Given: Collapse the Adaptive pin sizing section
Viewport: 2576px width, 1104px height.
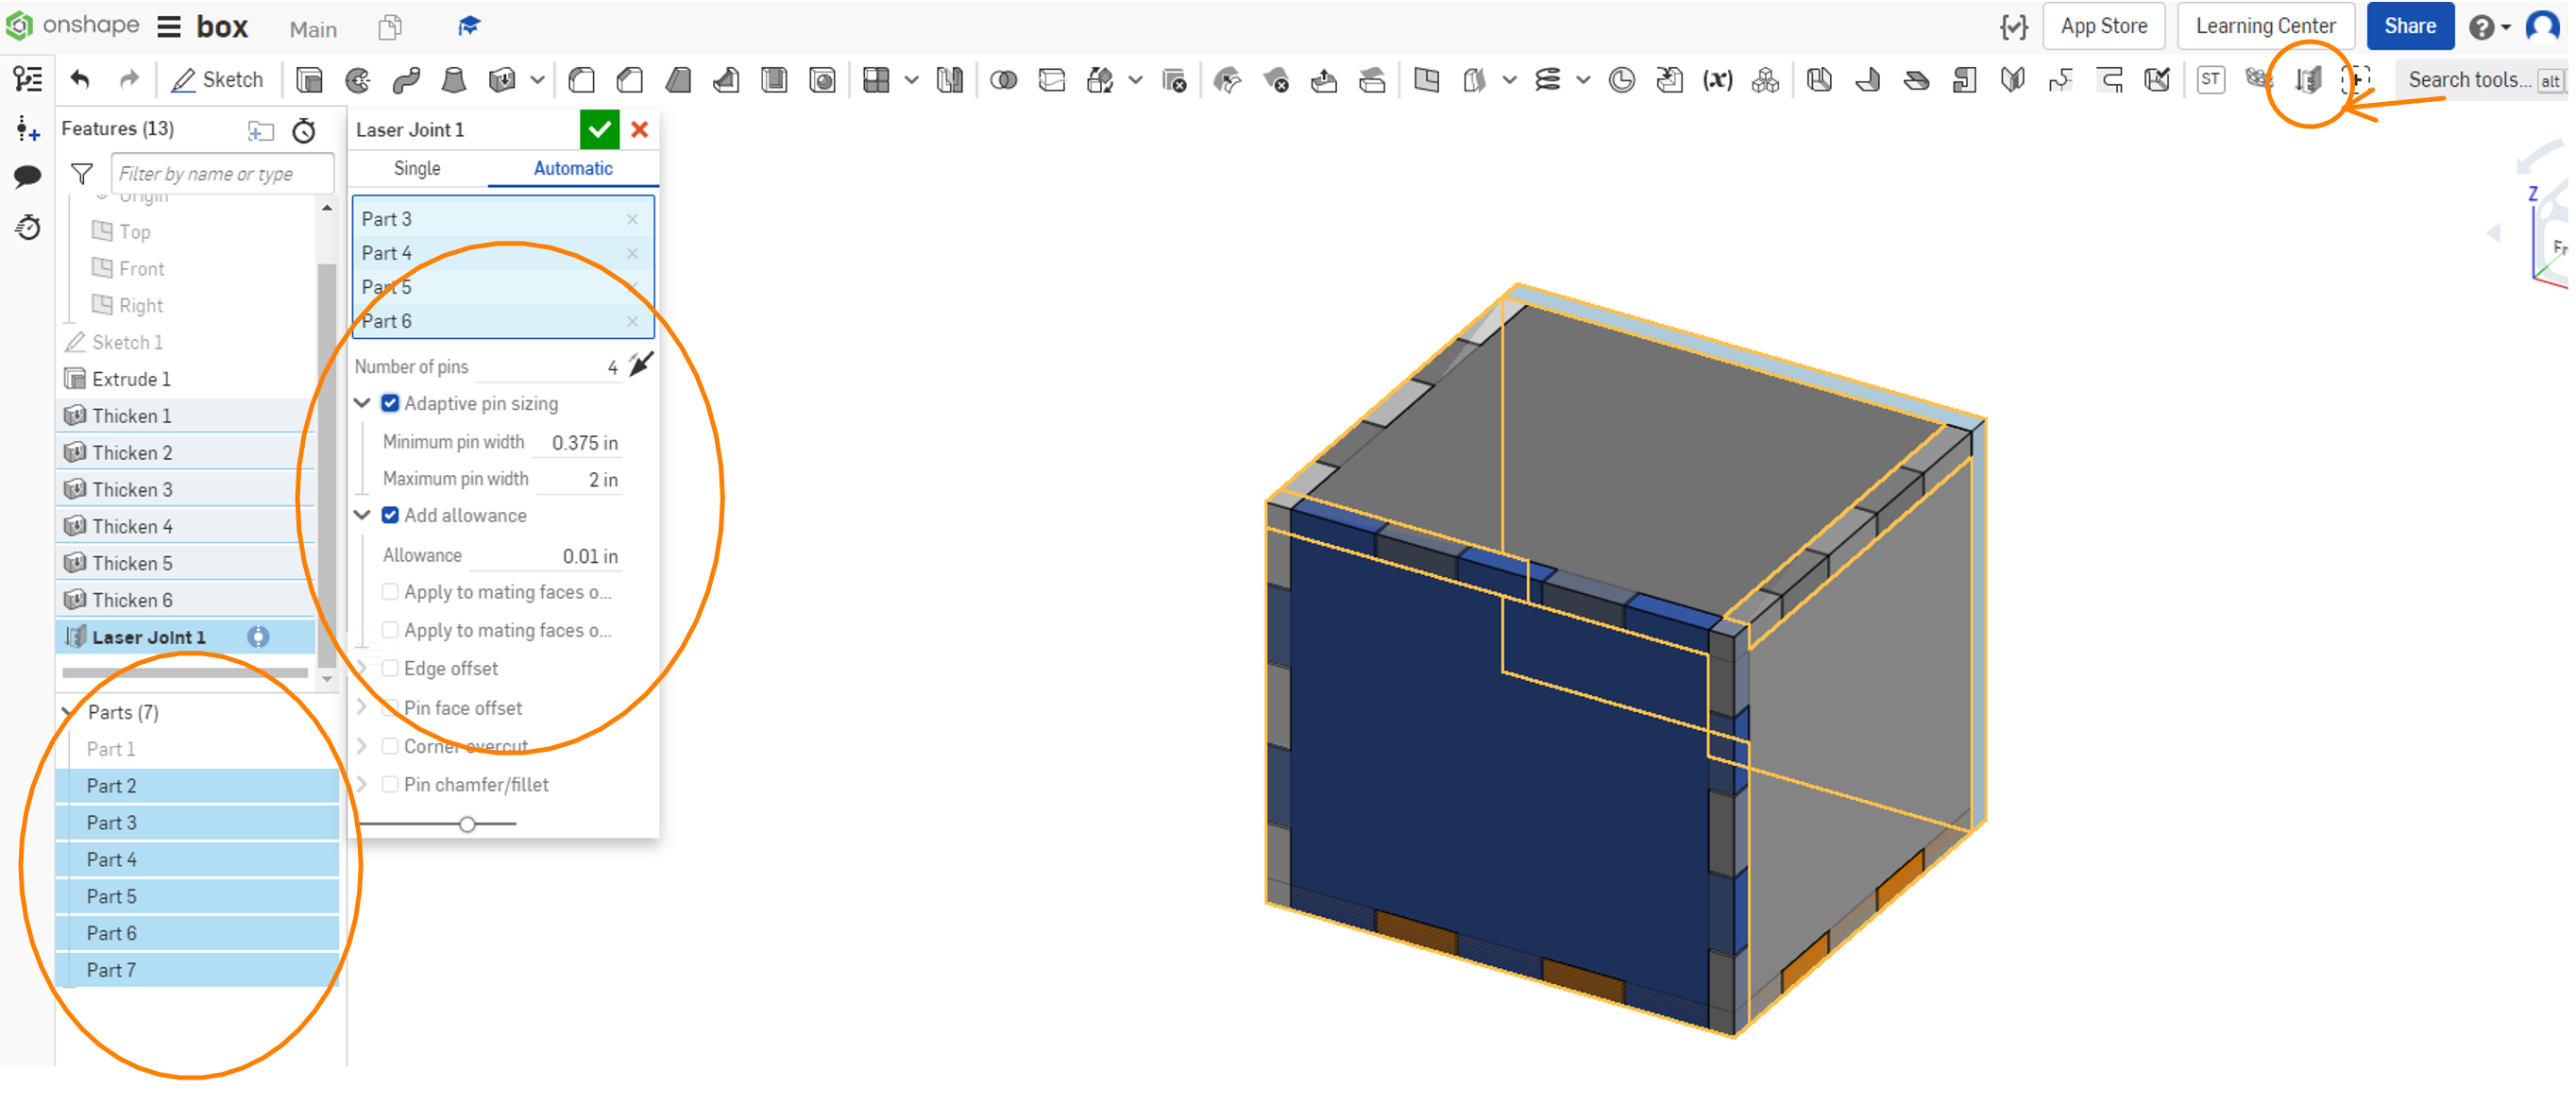Looking at the screenshot, I should pos(362,403).
